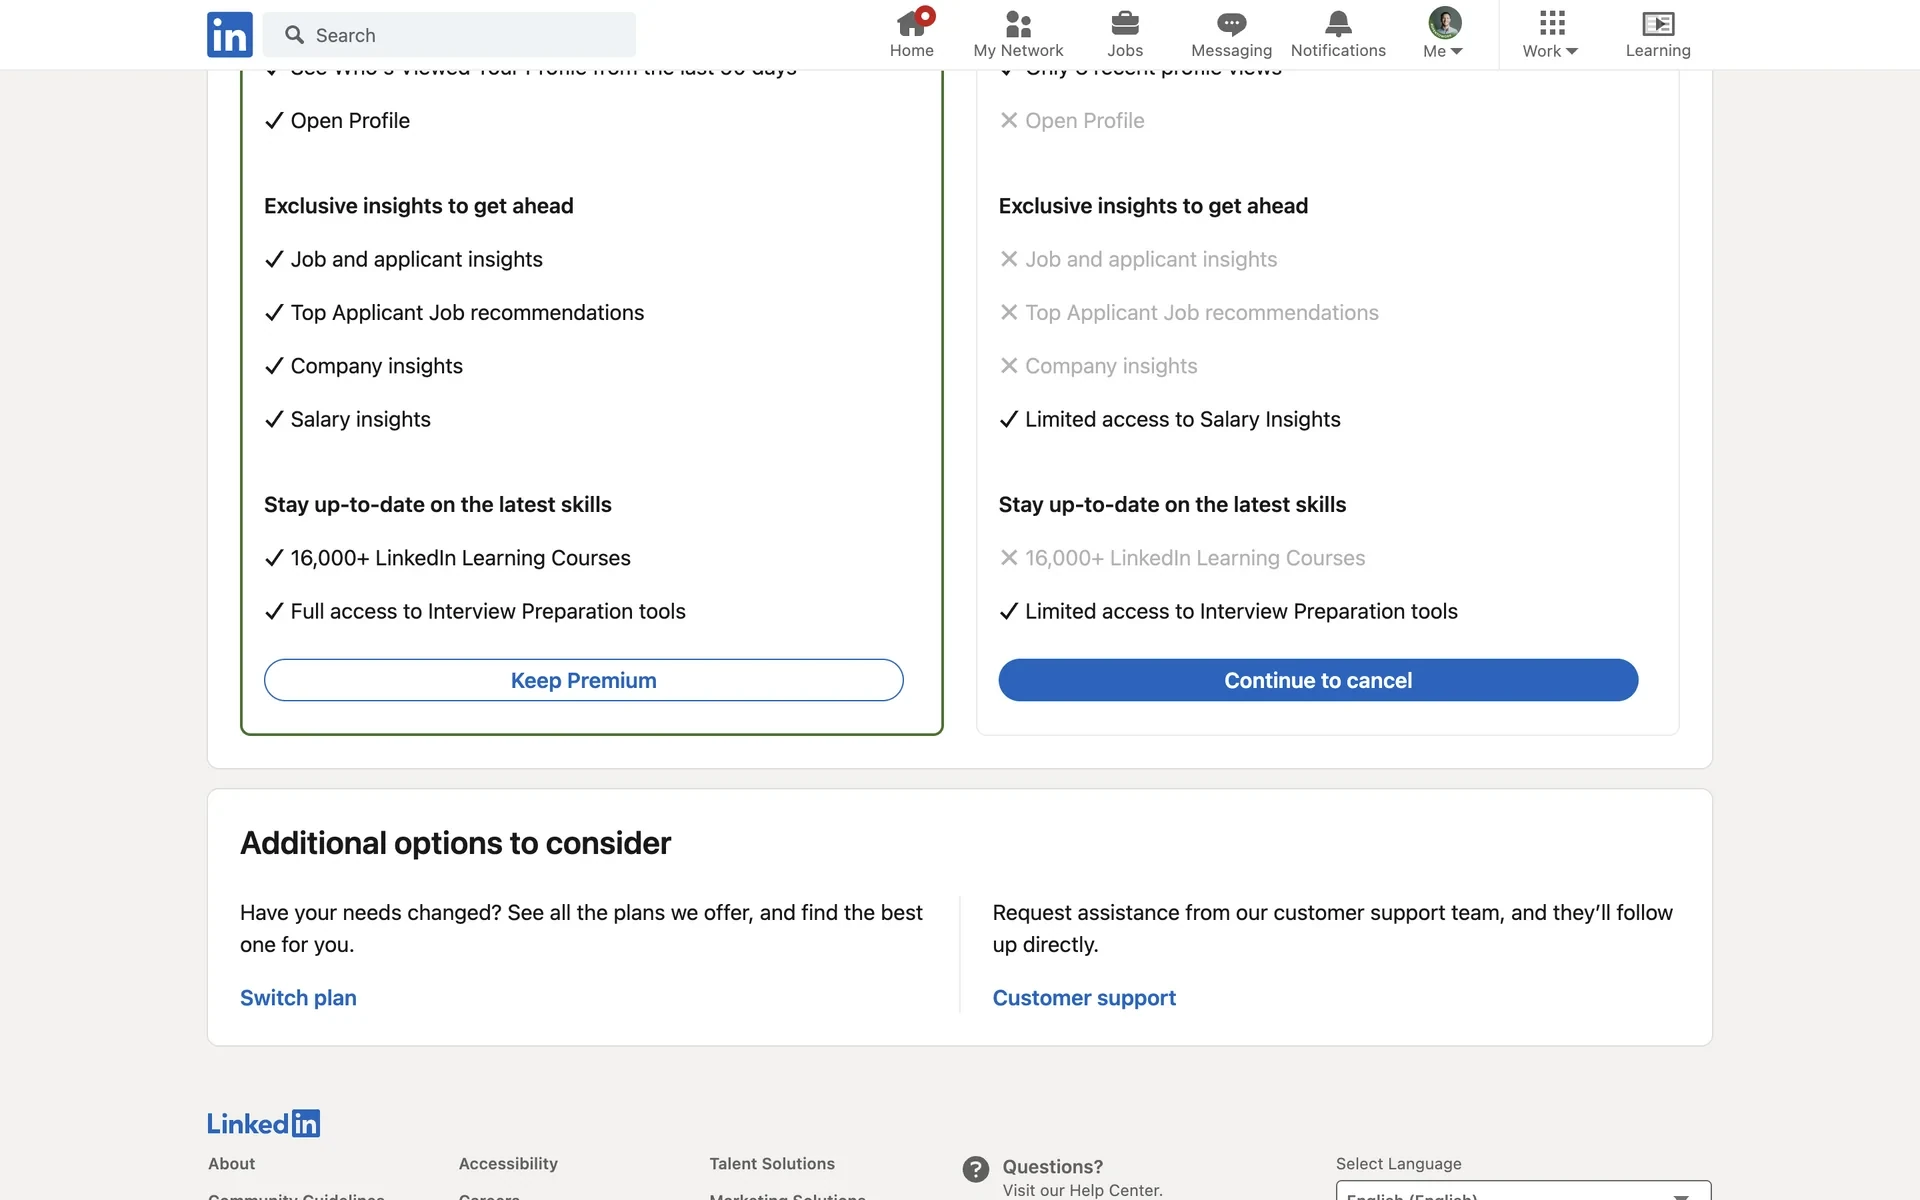
Task: Click the Search field
Action: pyautogui.click(x=449, y=35)
